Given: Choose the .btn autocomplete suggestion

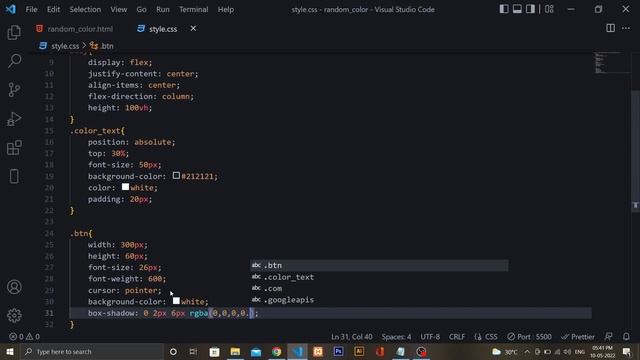Looking at the screenshot, I should click(379, 265).
